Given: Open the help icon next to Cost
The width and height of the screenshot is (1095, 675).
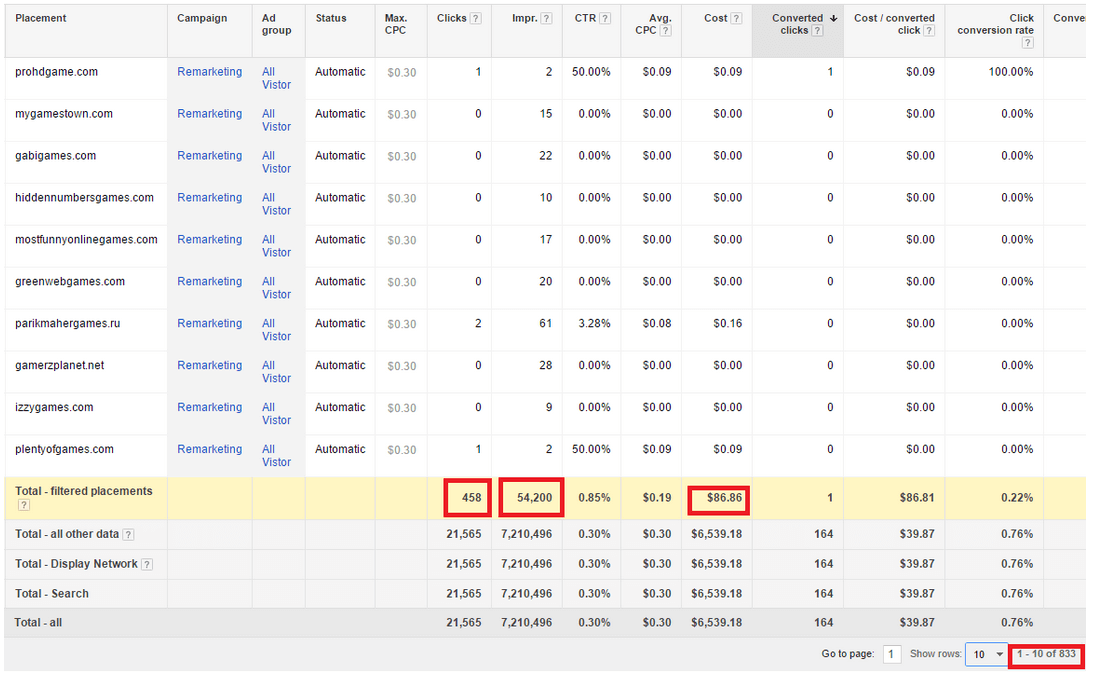Looking at the screenshot, I should tap(737, 18).
